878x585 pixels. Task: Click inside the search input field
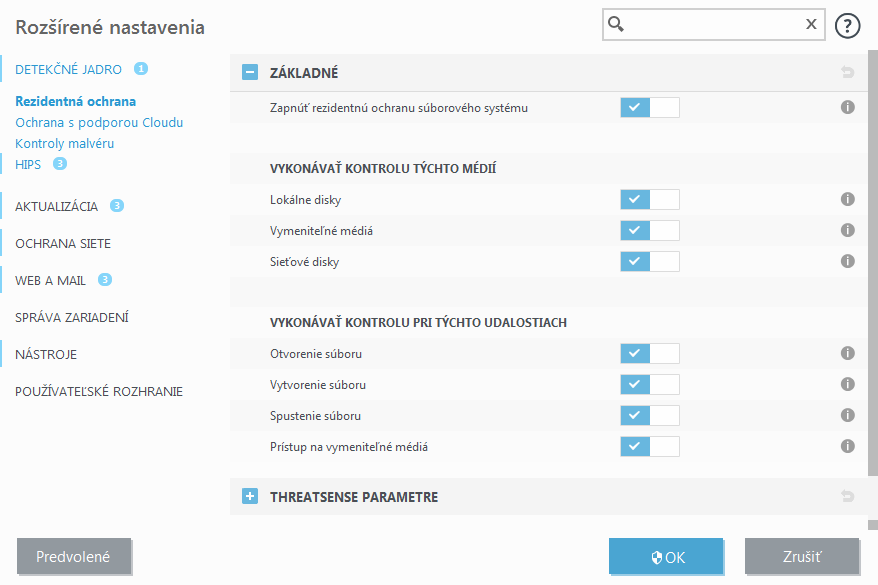click(710, 24)
